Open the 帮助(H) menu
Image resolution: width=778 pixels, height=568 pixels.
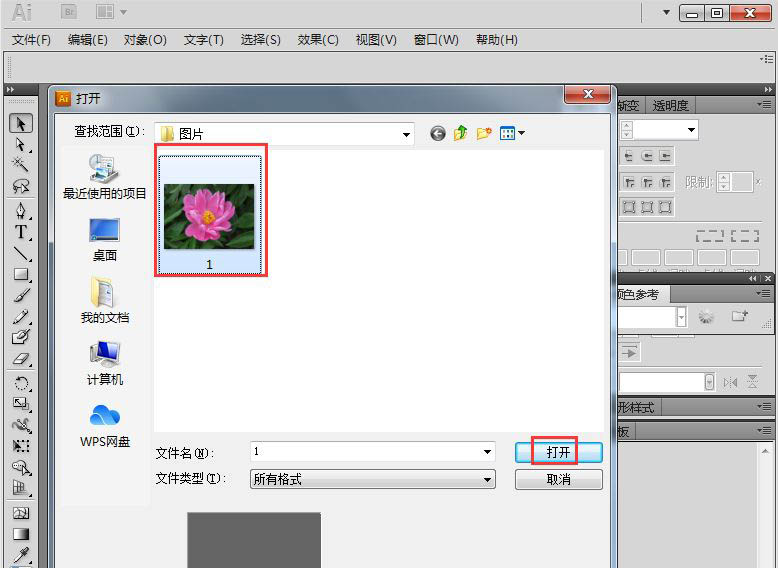coord(497,40)
